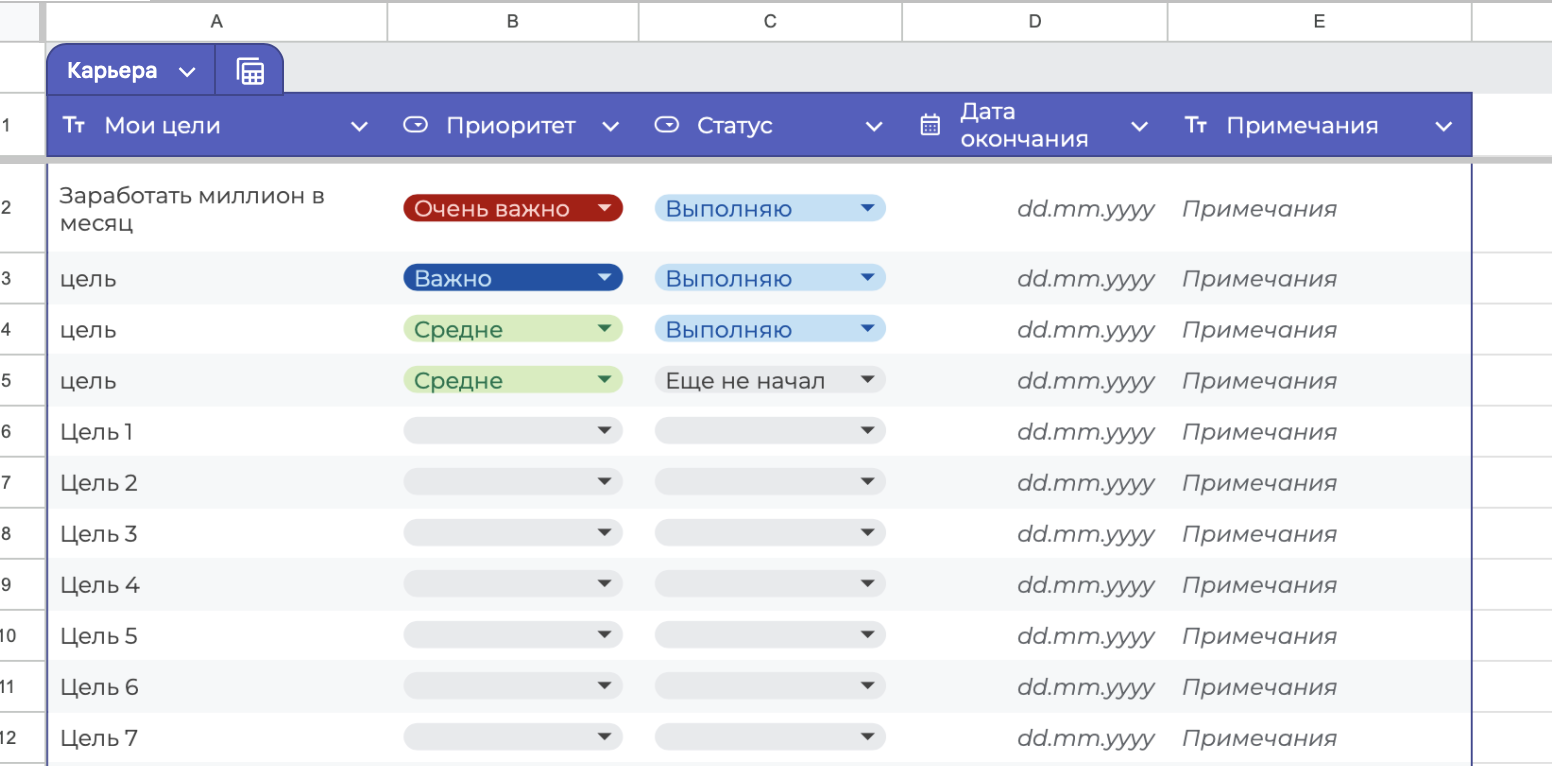Expand the Дата окончания column menu arrow

pos(1139,126)
